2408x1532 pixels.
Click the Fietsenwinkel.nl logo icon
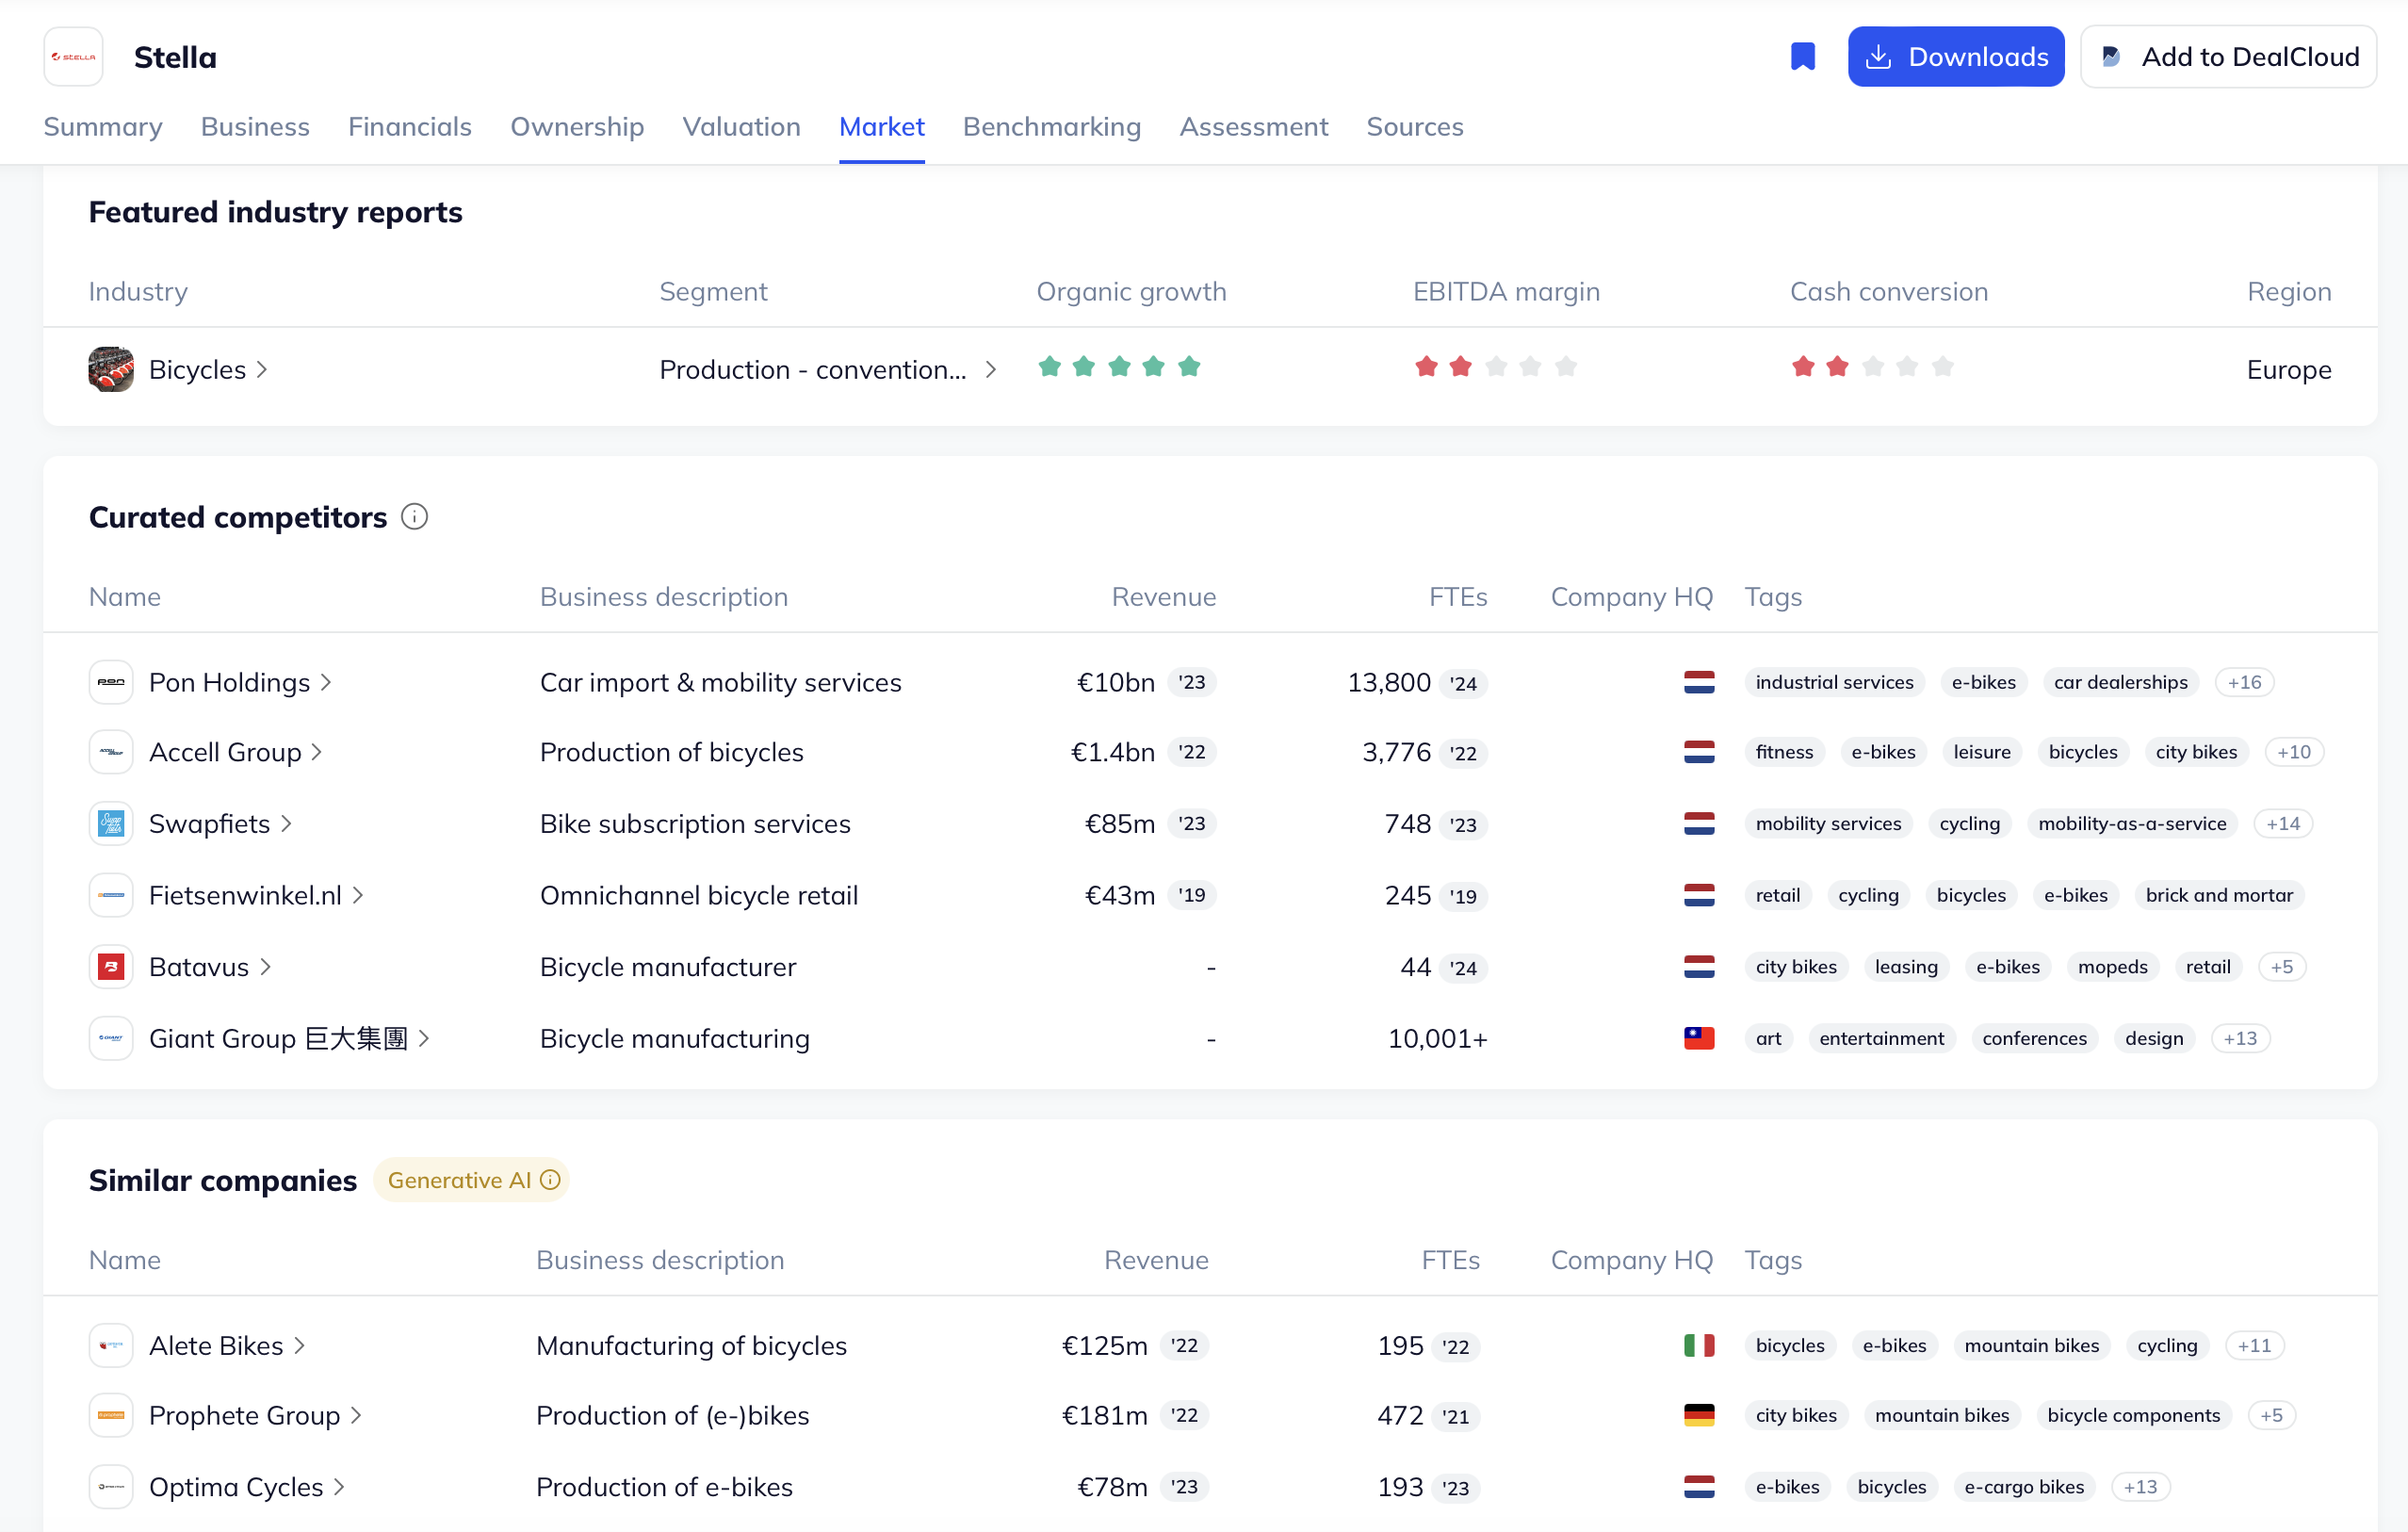pyautogui.click(x=111, y=895)
